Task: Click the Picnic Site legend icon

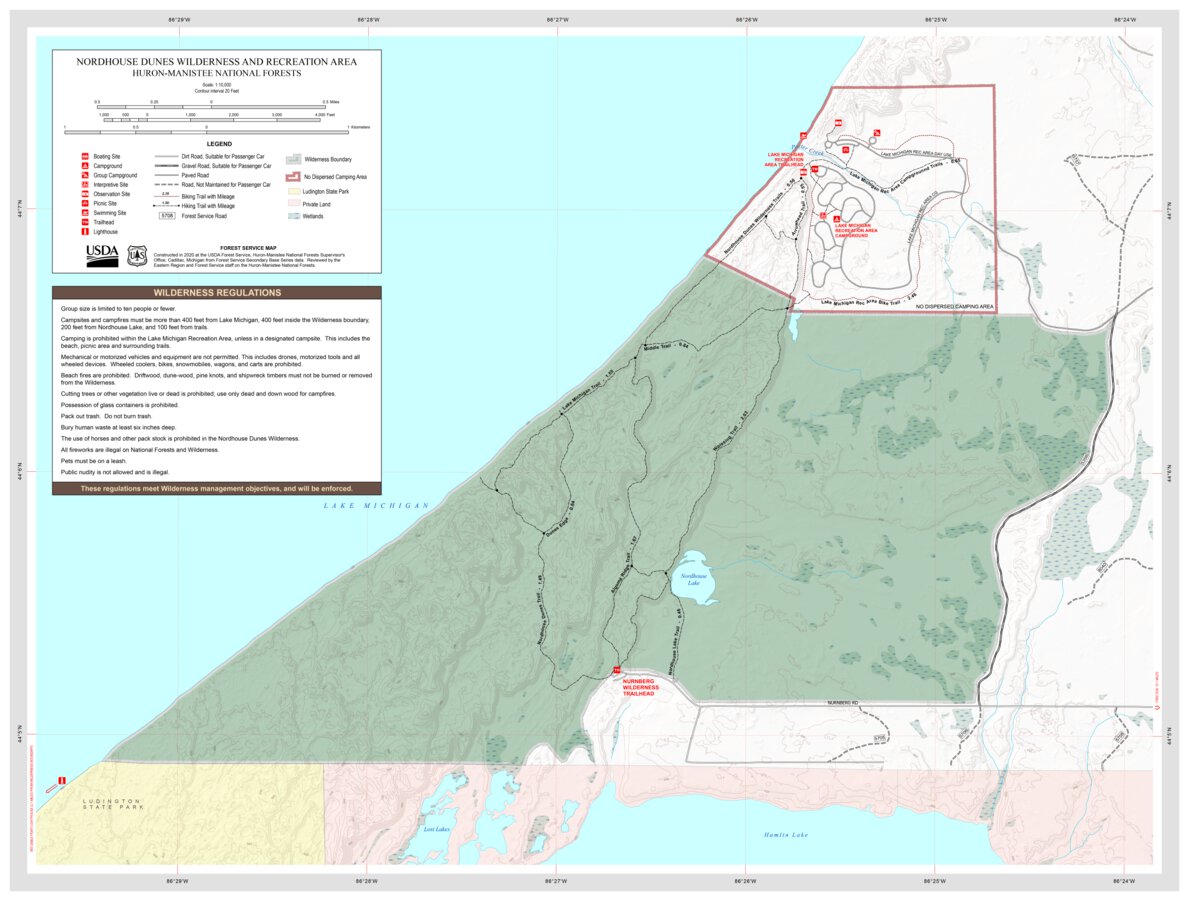Action: 85,203
